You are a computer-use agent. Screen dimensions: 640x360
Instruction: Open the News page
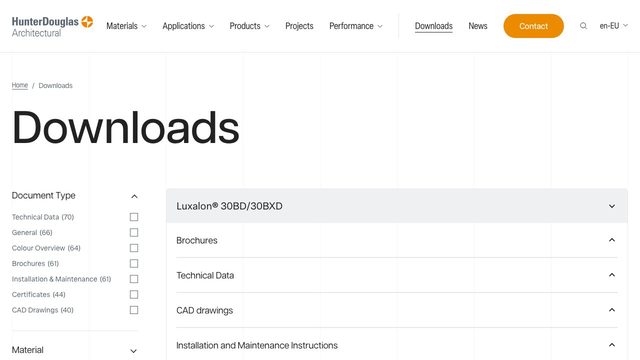point(478,26)
